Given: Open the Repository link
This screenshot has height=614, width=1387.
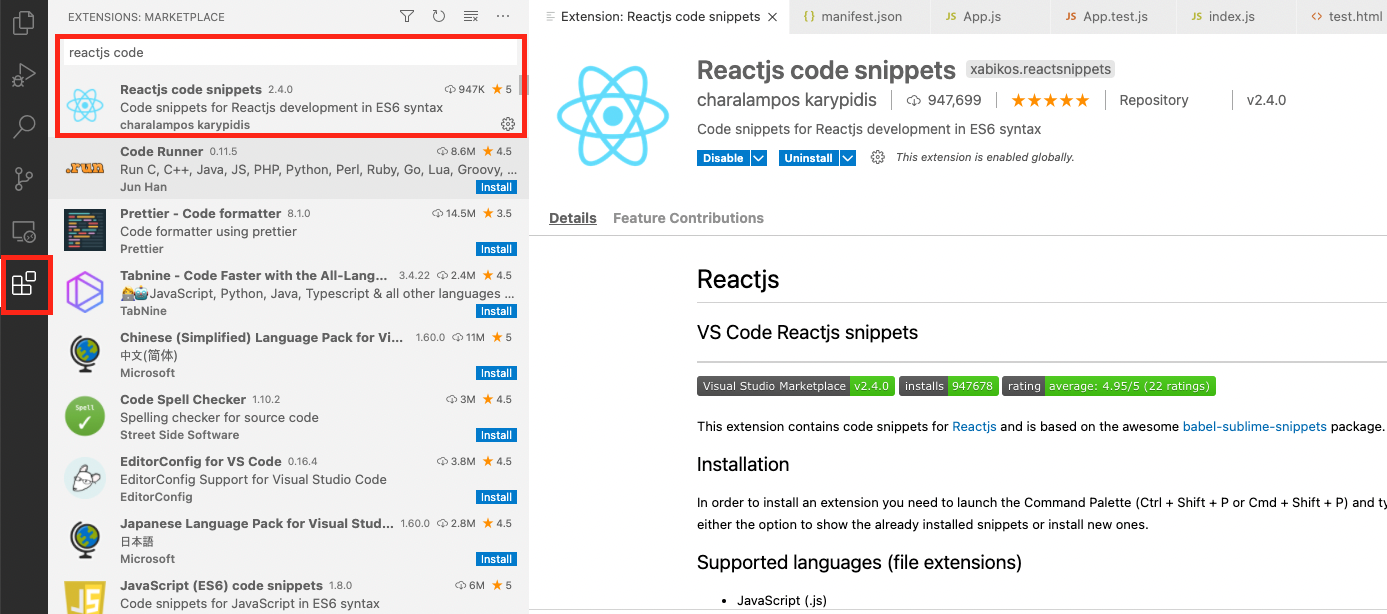Looking at the screenshot, I should (1154, 100).
